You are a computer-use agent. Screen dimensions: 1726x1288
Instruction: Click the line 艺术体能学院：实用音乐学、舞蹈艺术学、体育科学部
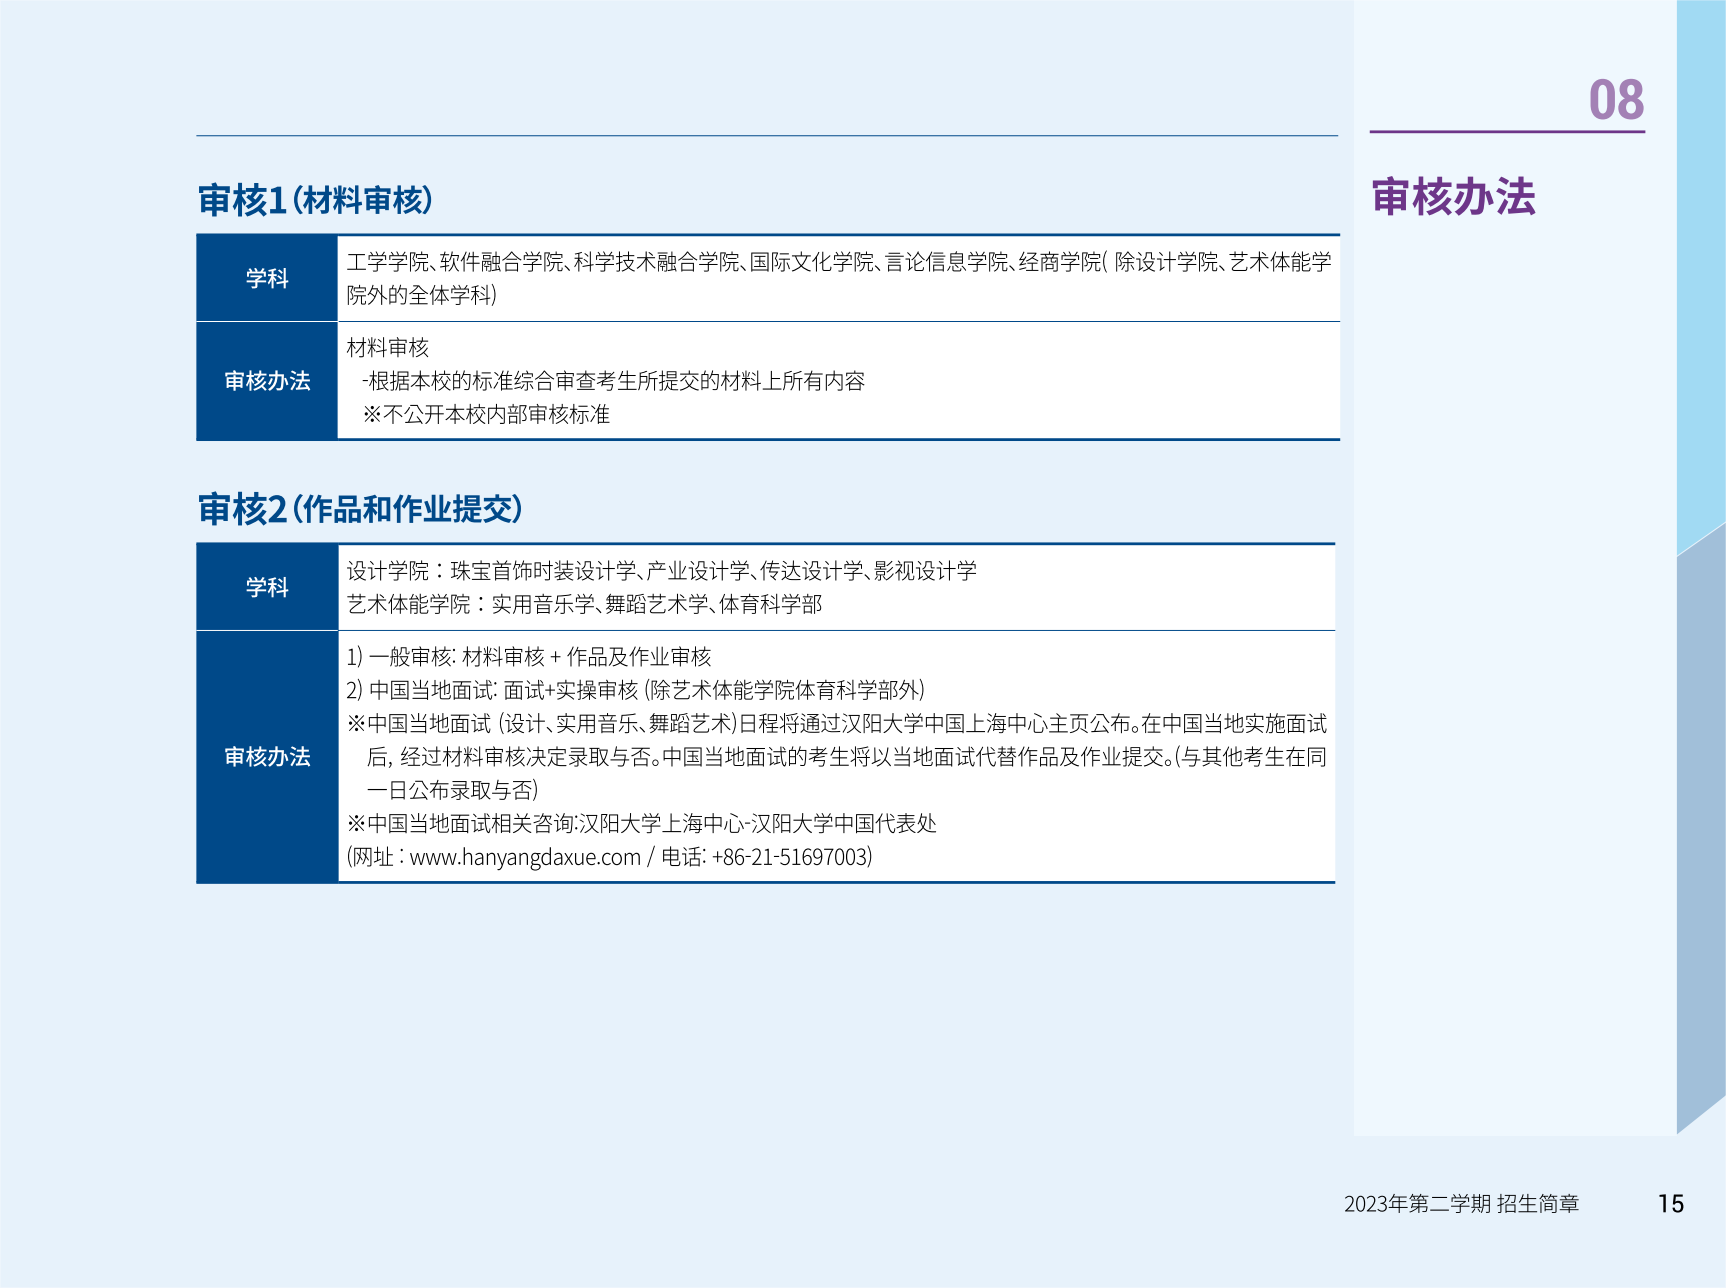coord(584,604)
